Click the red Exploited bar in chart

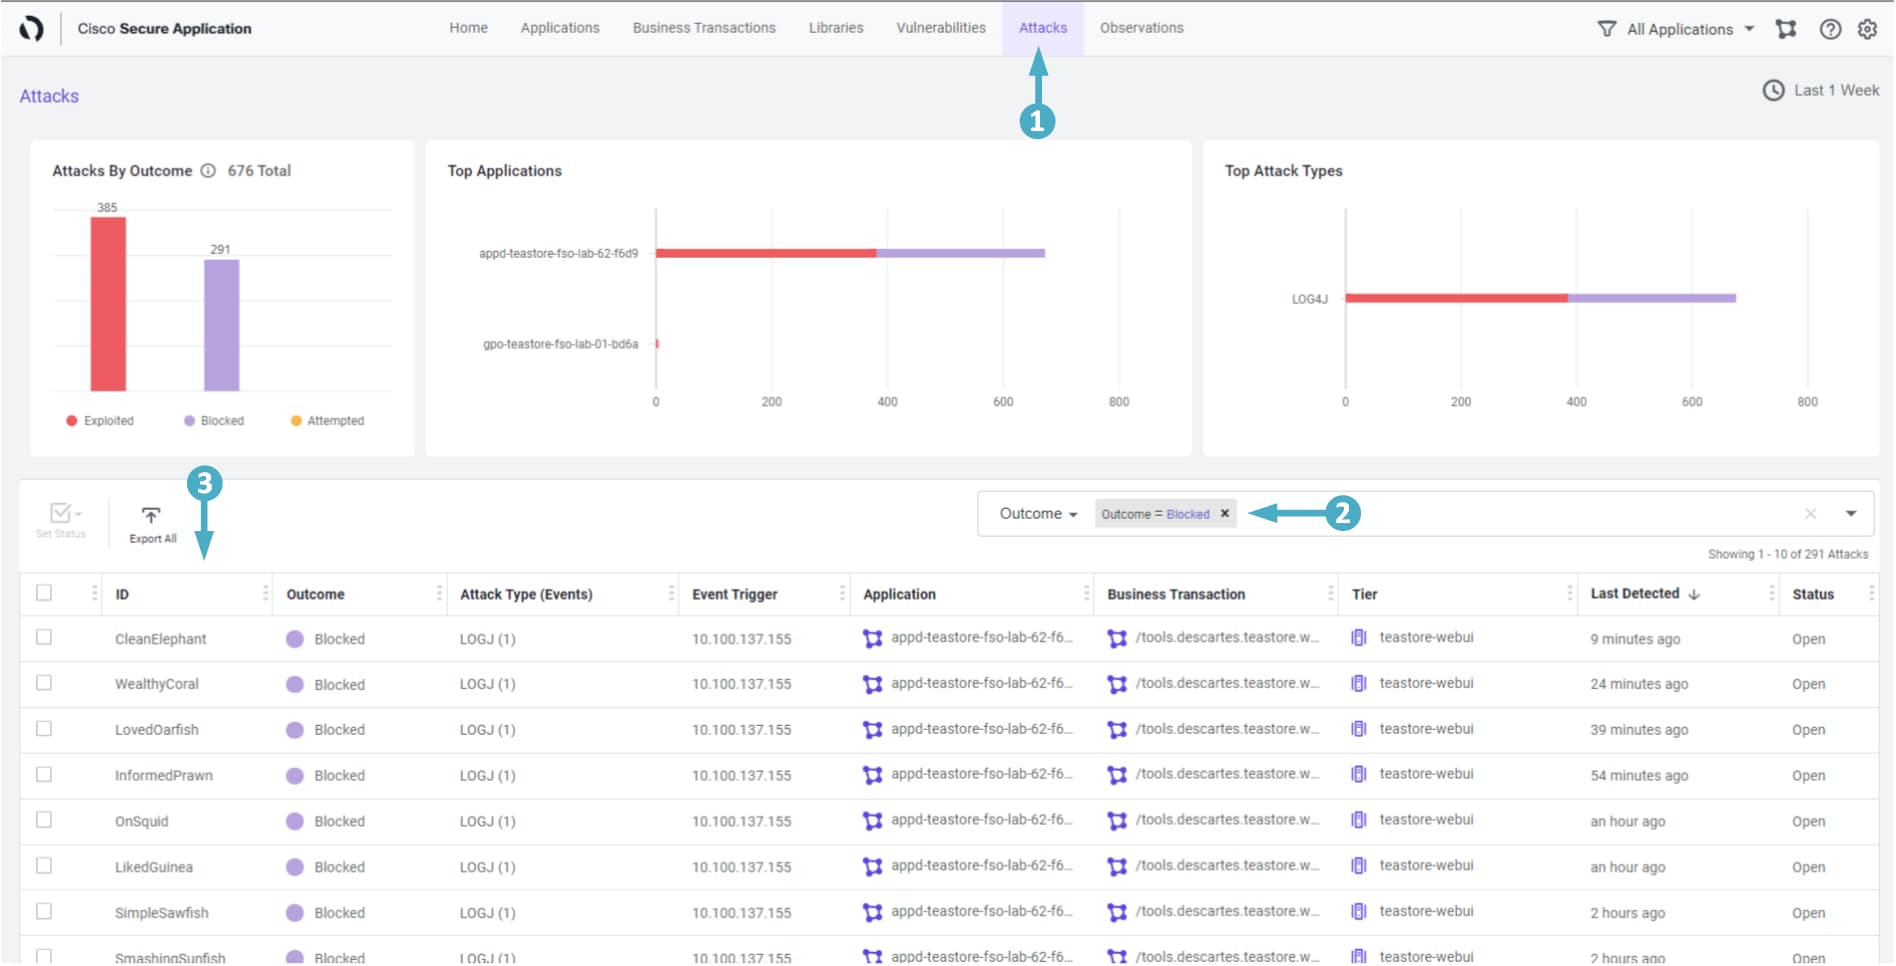point(108,304)
